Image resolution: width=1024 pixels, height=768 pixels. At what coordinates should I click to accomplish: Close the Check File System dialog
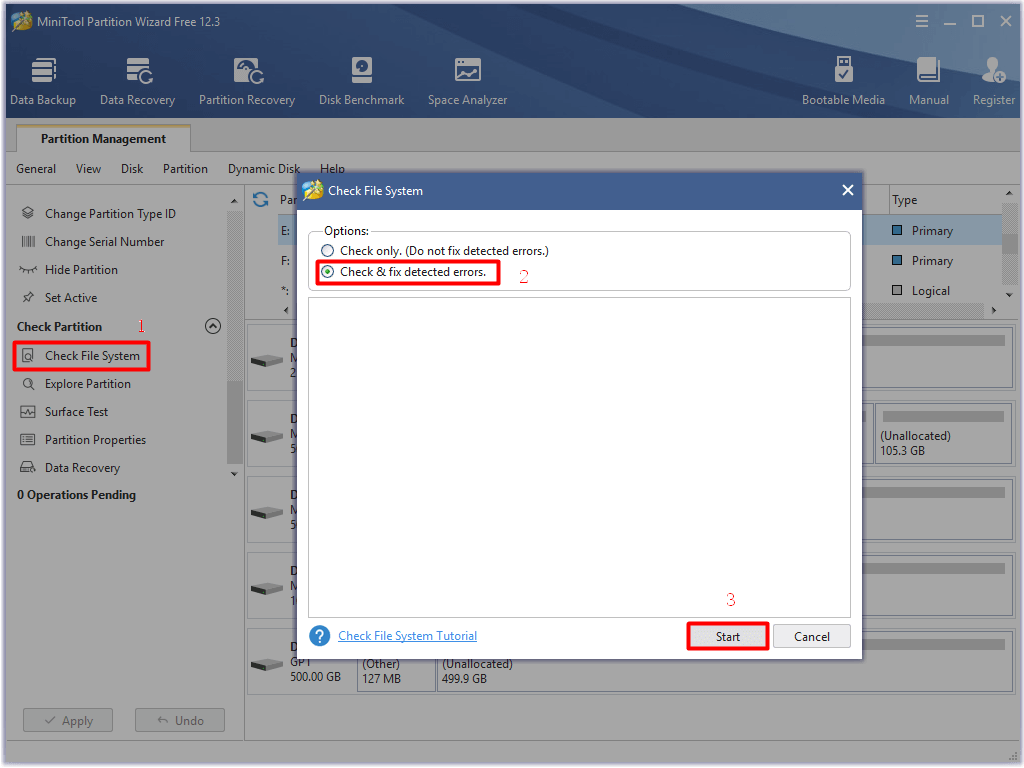tap(848, 190)
